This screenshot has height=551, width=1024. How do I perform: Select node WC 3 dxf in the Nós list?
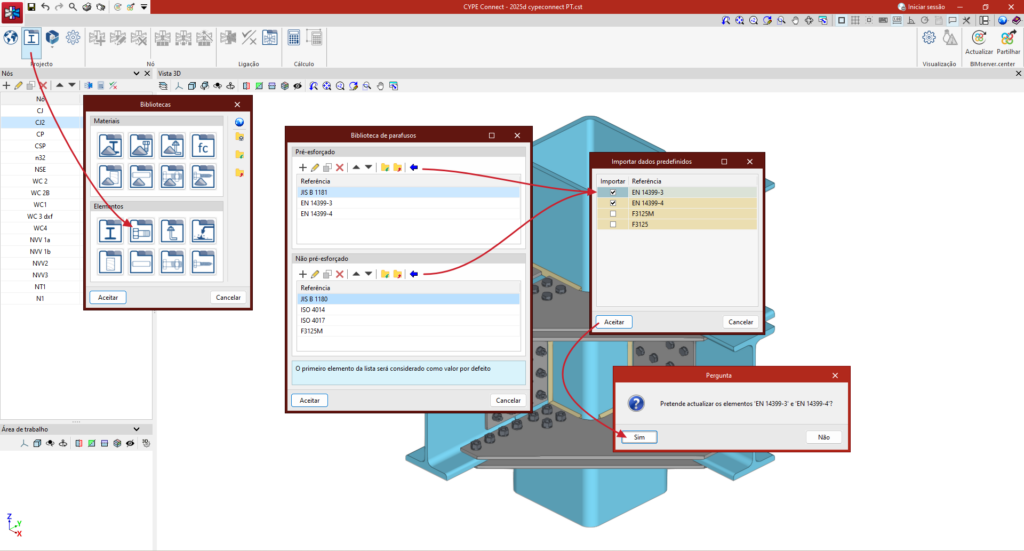40,216
